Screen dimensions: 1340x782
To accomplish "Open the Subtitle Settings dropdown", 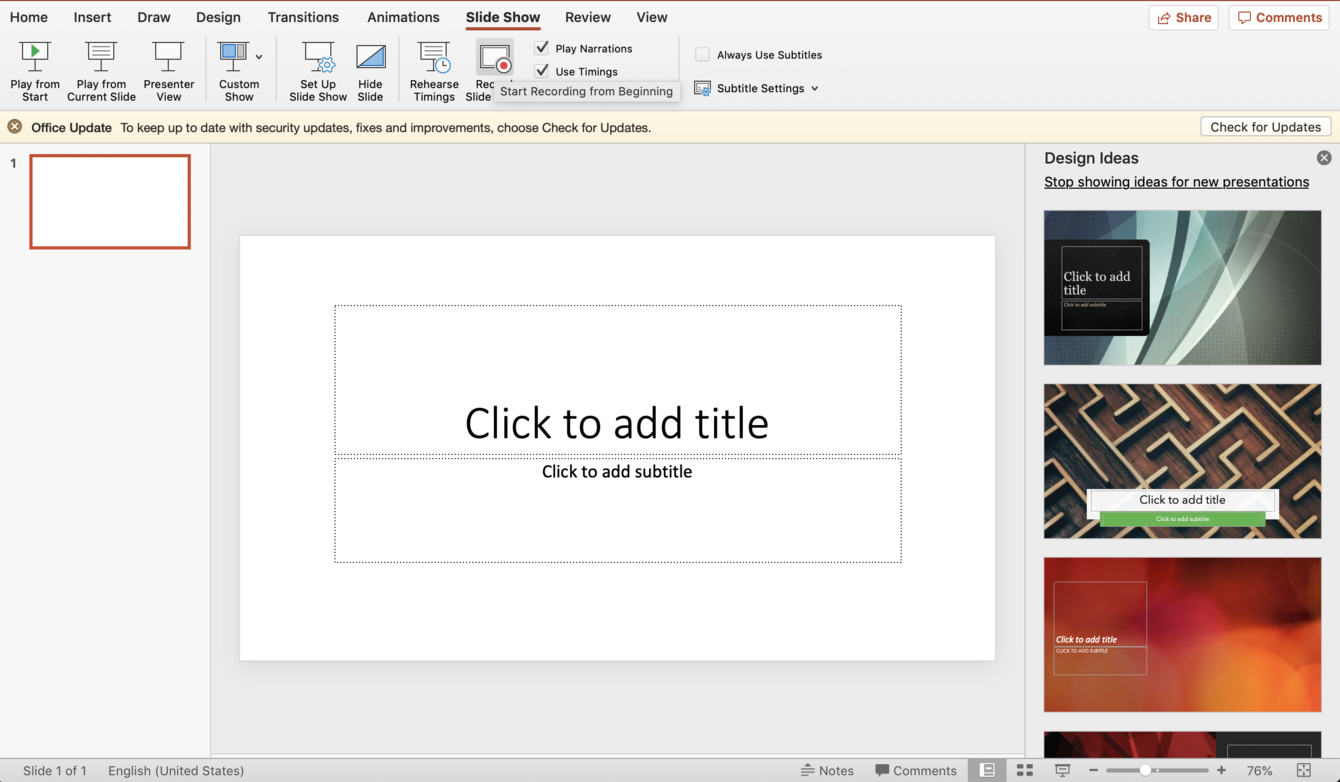I will pyautogui.click(x=758, y=88).
